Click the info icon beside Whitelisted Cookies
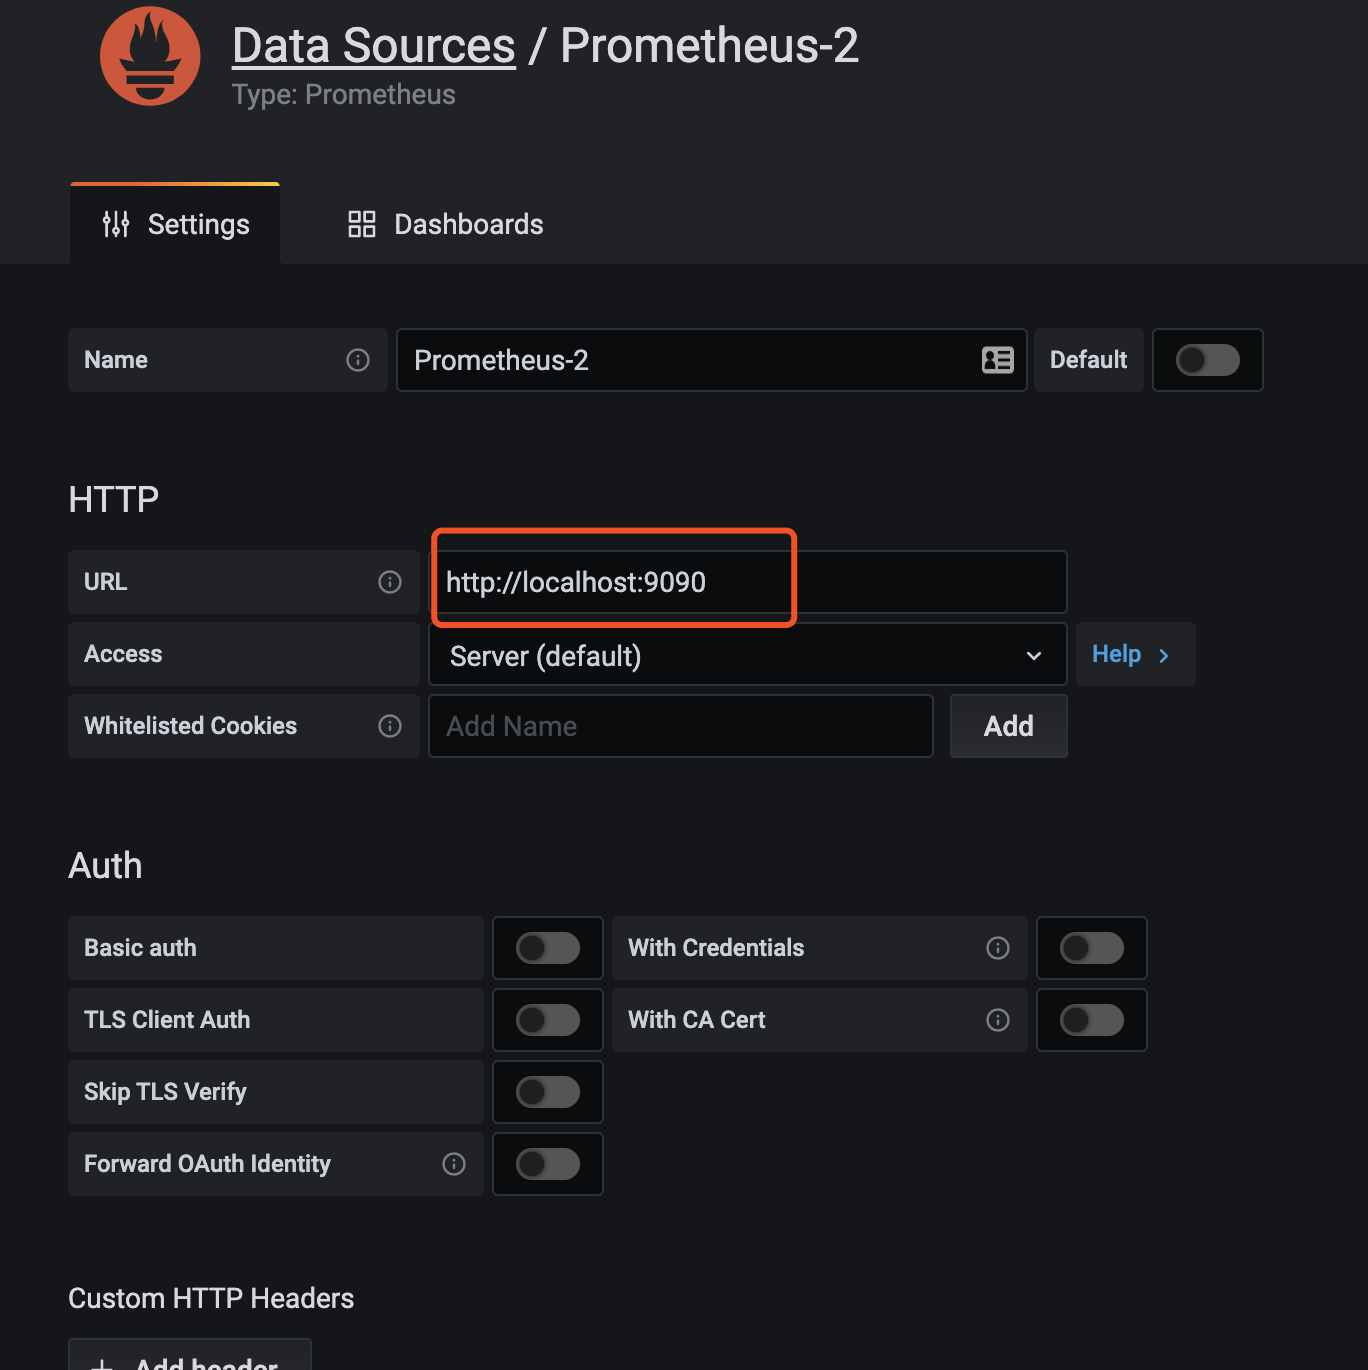The height and width of the screenshot is (1370, 1368). 390,726
